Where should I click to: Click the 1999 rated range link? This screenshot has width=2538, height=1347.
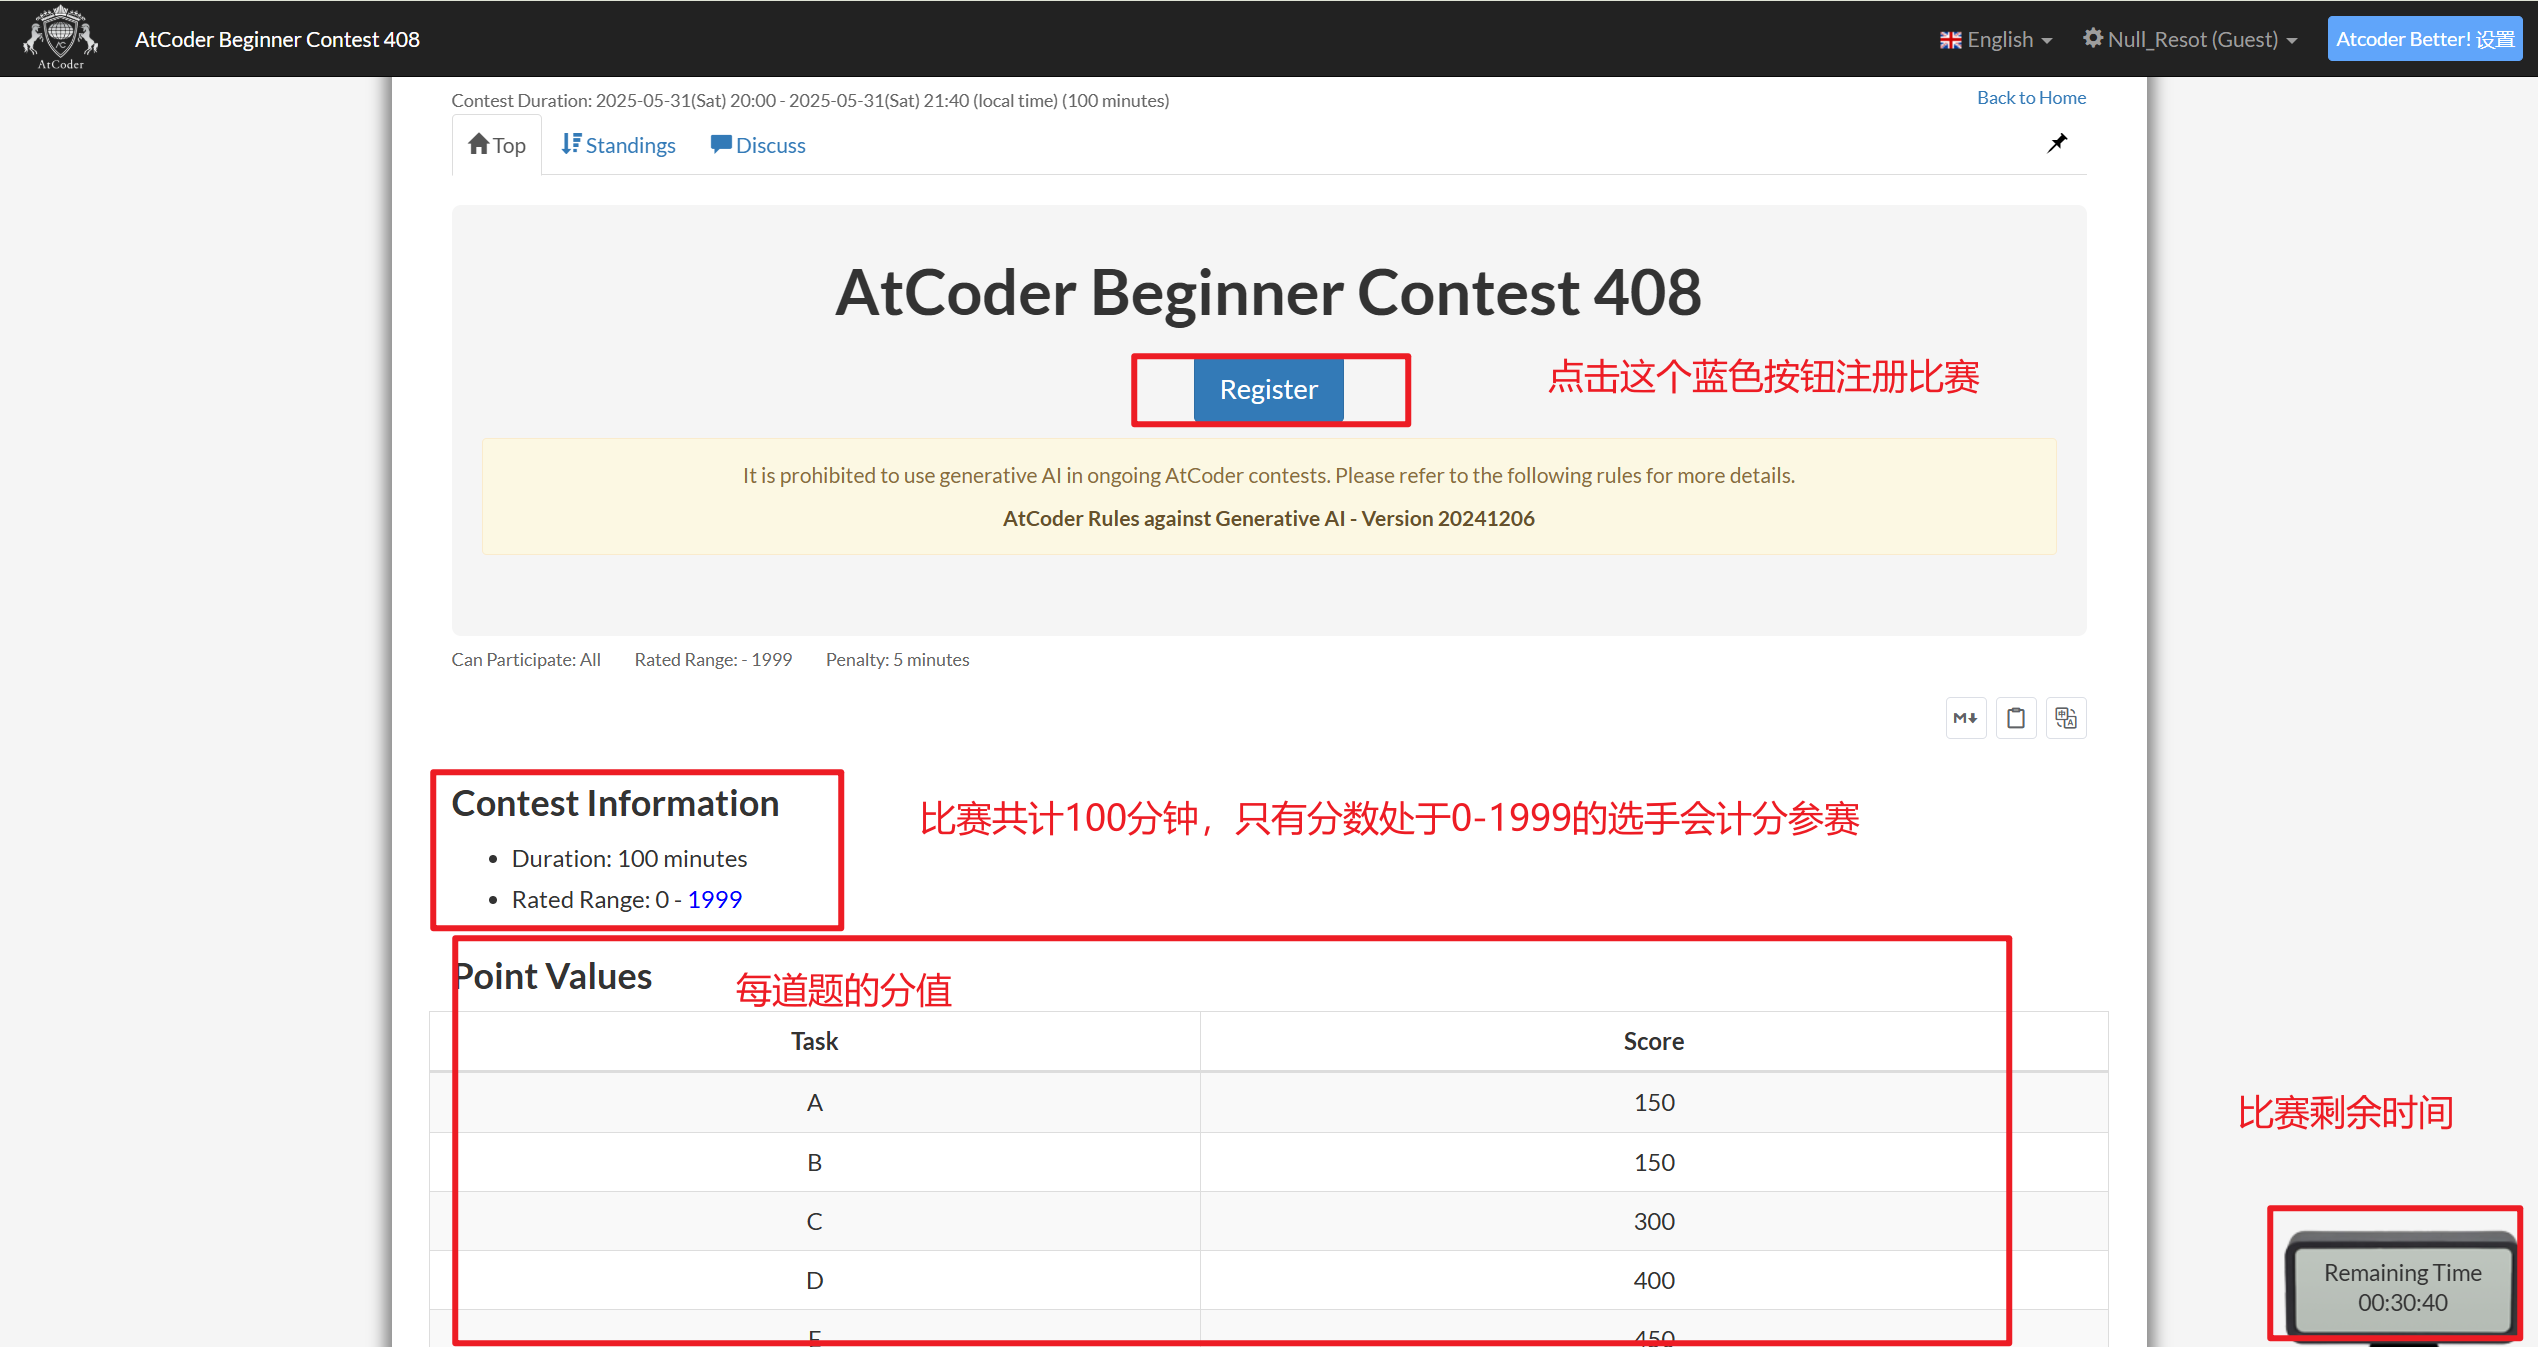tap(715, 899)
